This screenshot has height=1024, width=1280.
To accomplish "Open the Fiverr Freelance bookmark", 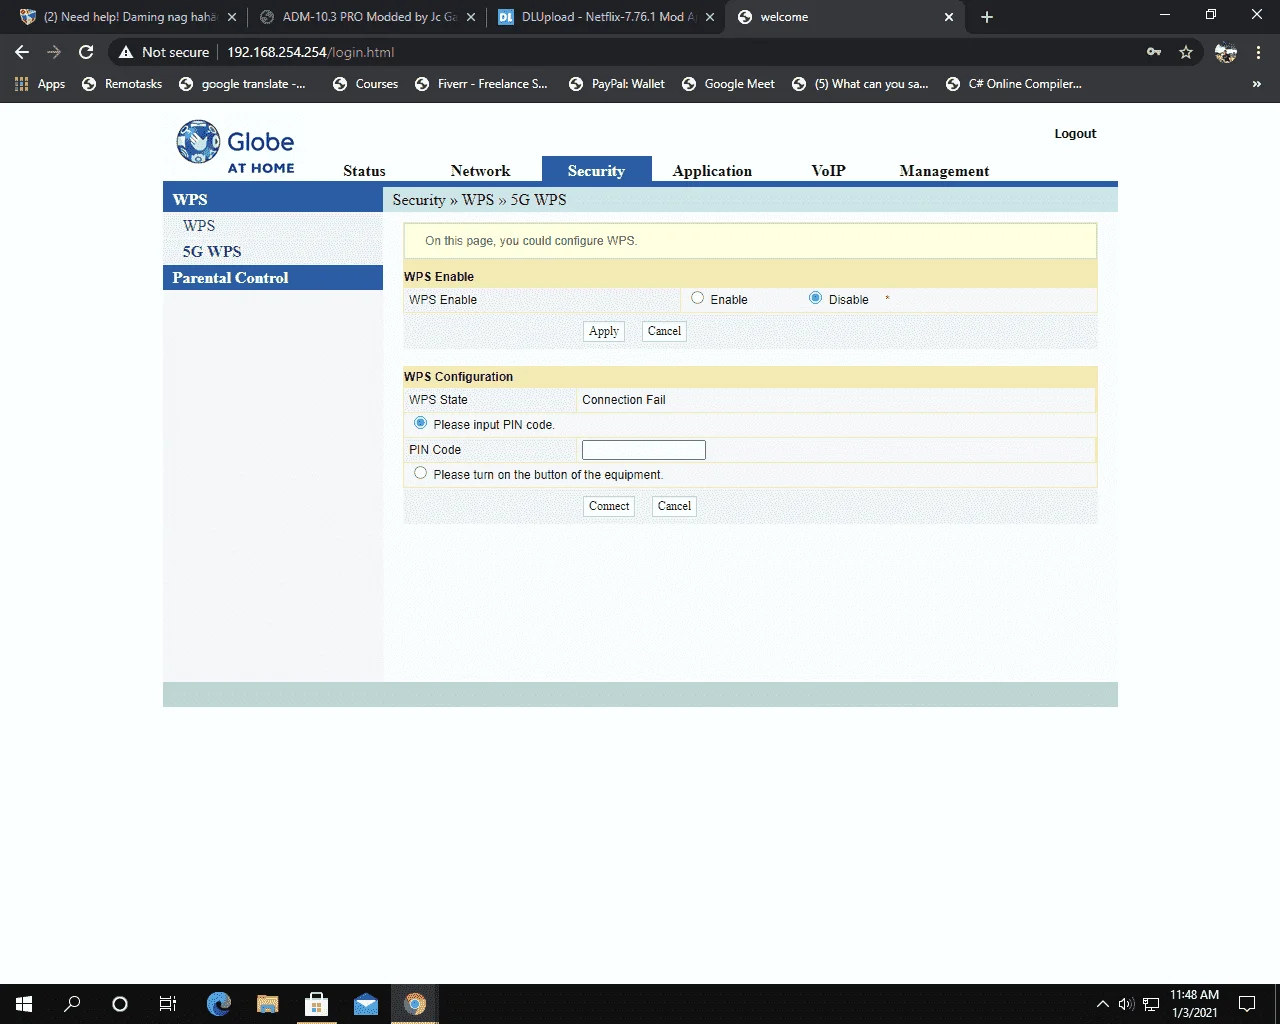I will [x=481, y=84].
